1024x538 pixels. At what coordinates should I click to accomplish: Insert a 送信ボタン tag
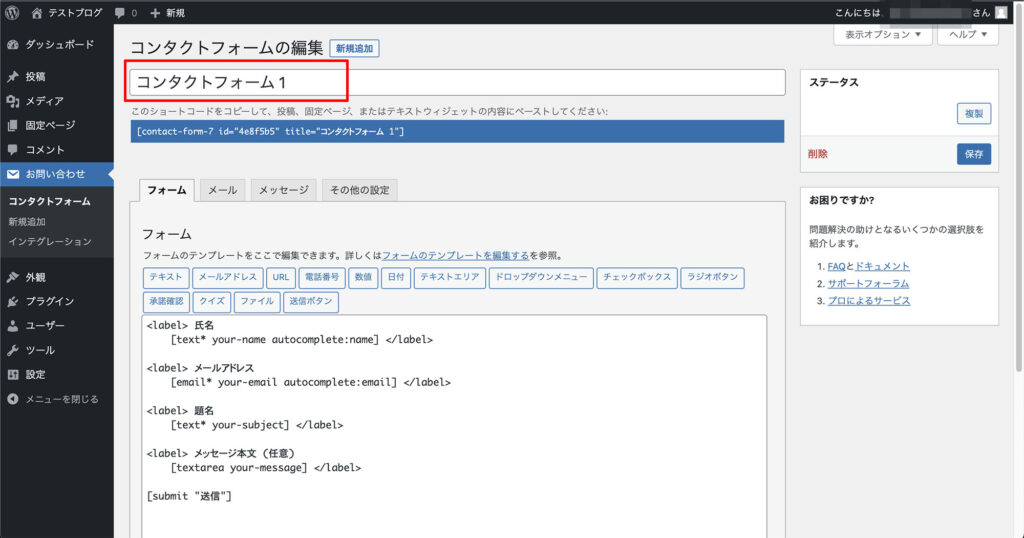tap(311, 302)
